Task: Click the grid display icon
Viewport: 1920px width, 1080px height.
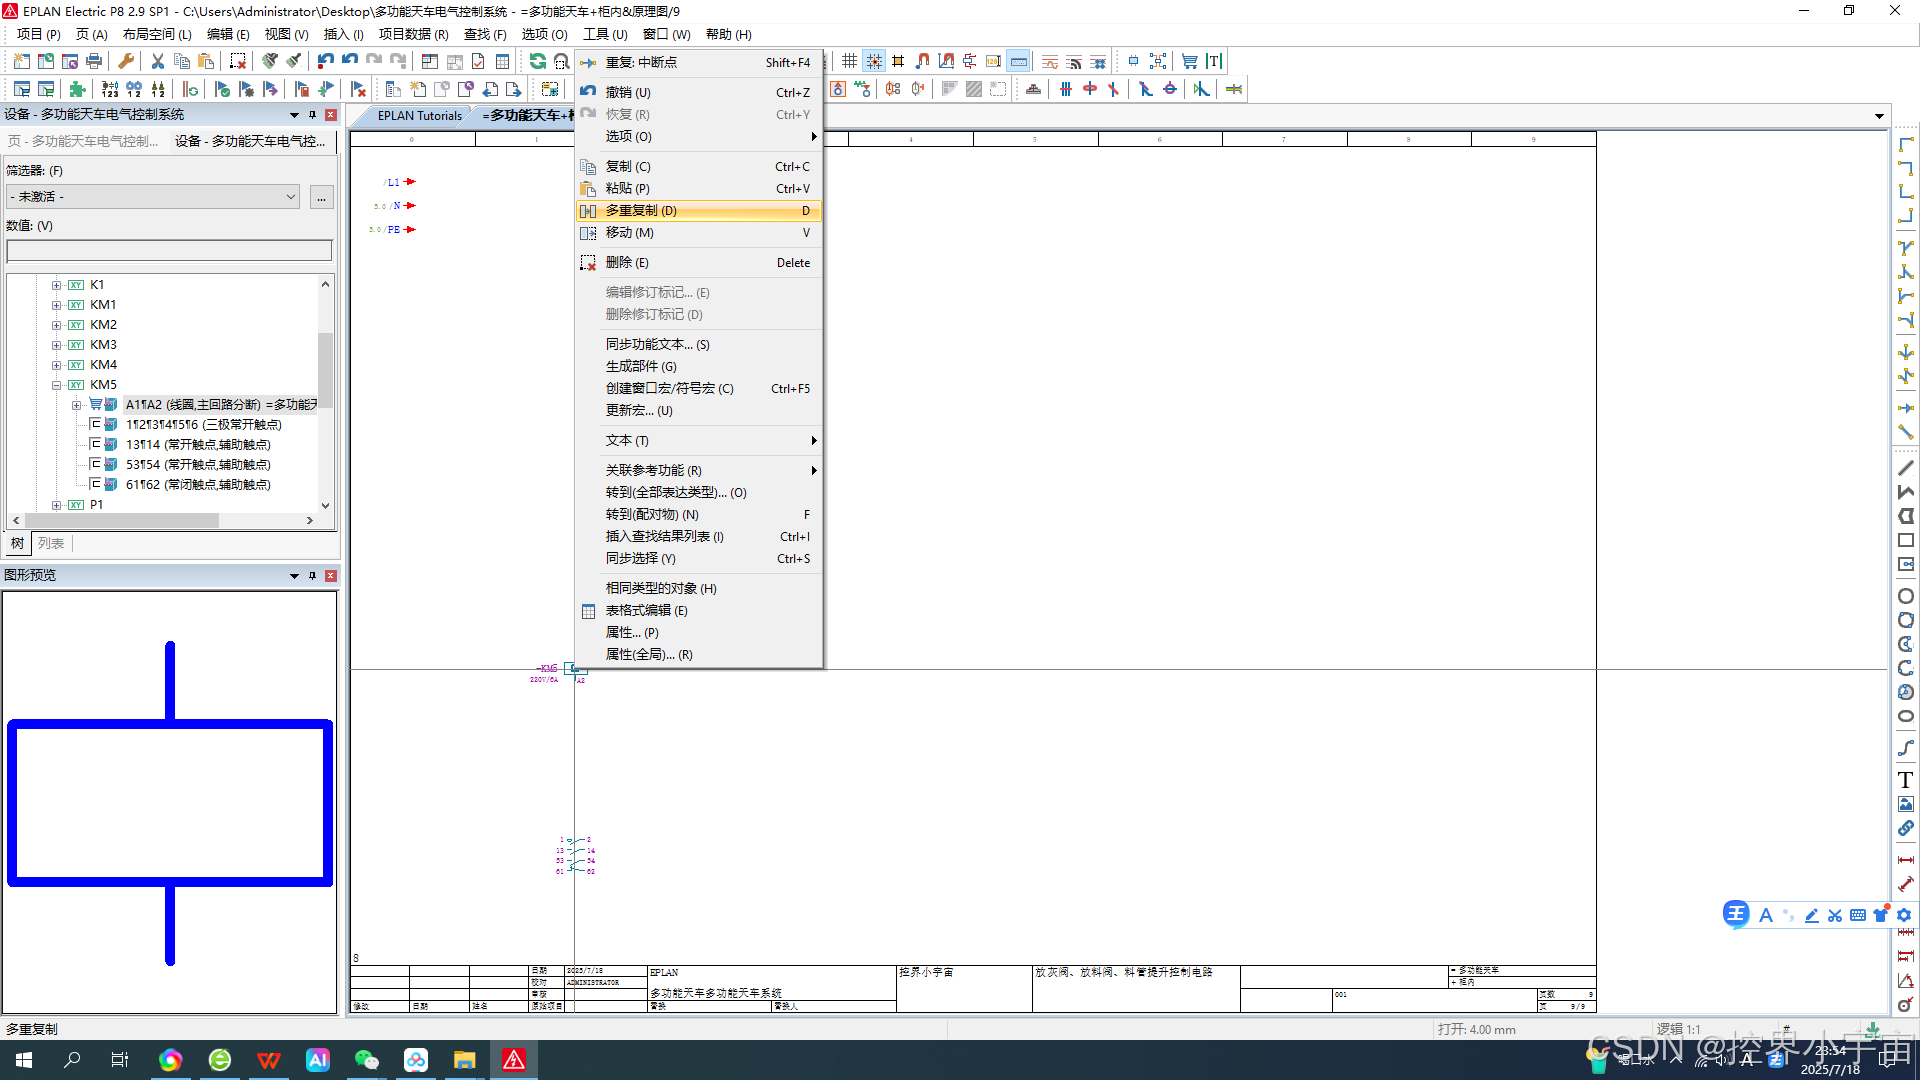Action: [850, 62]
